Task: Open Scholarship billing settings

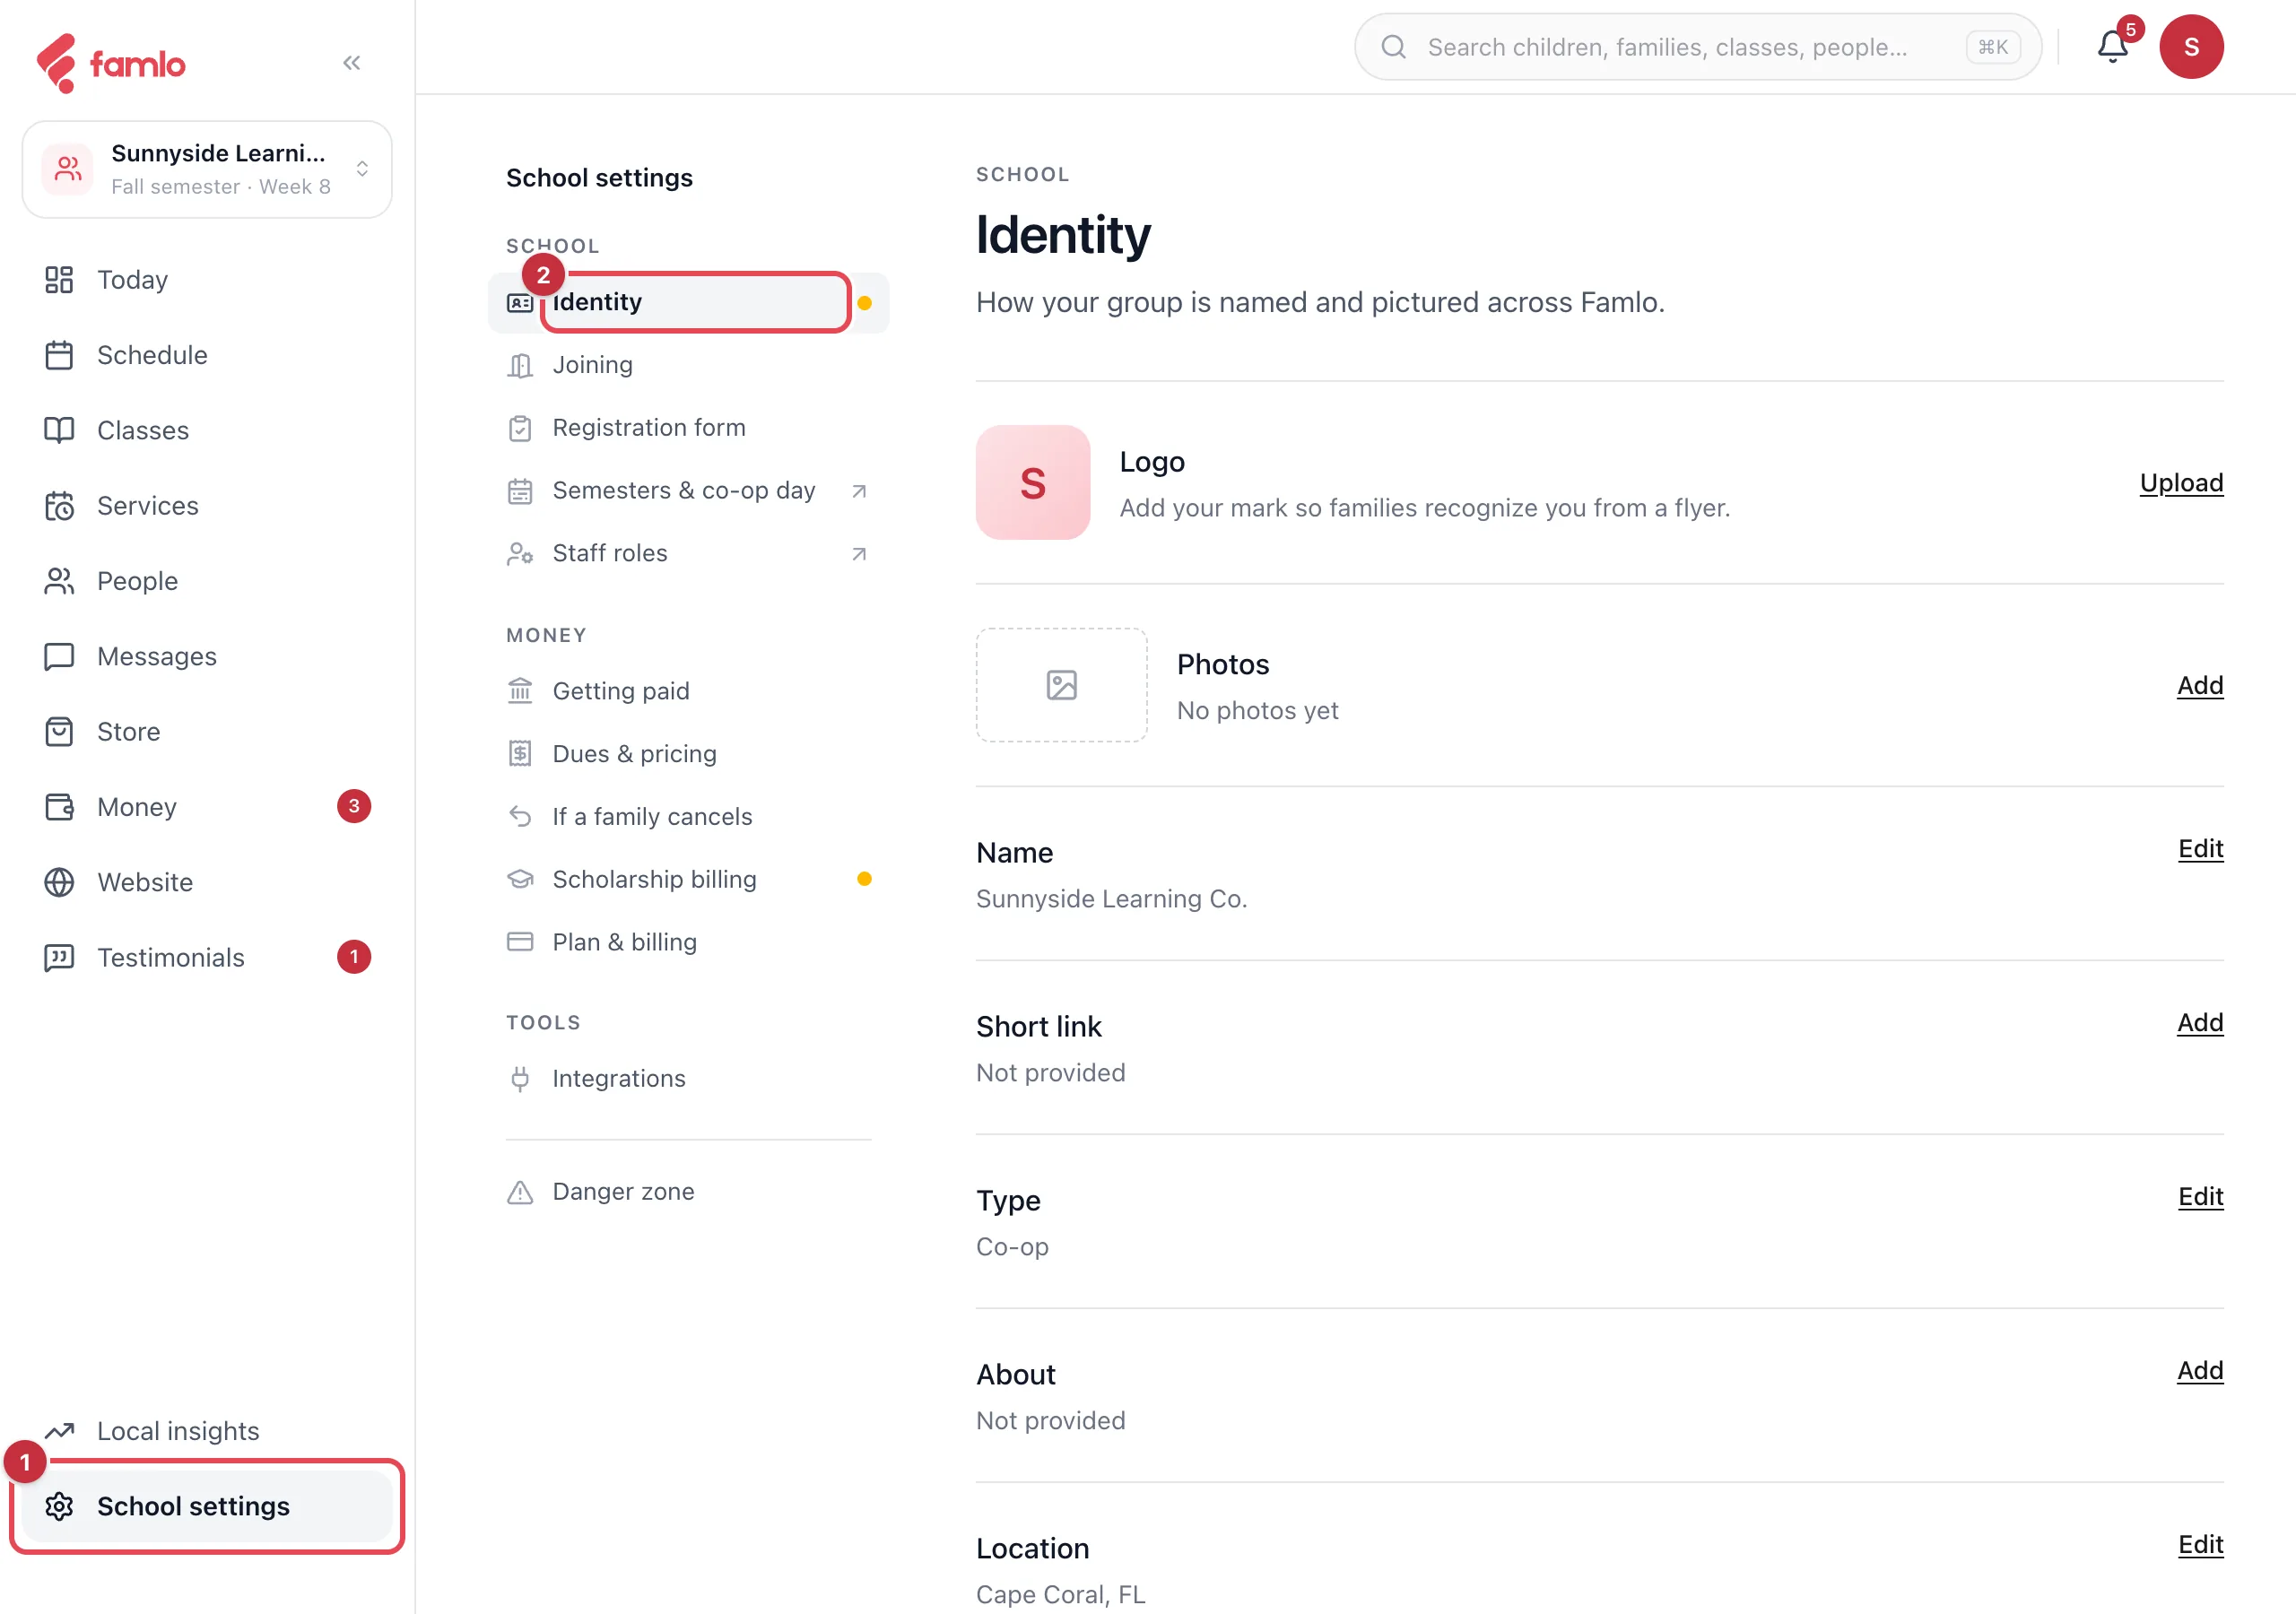Action: pos(688,879)
